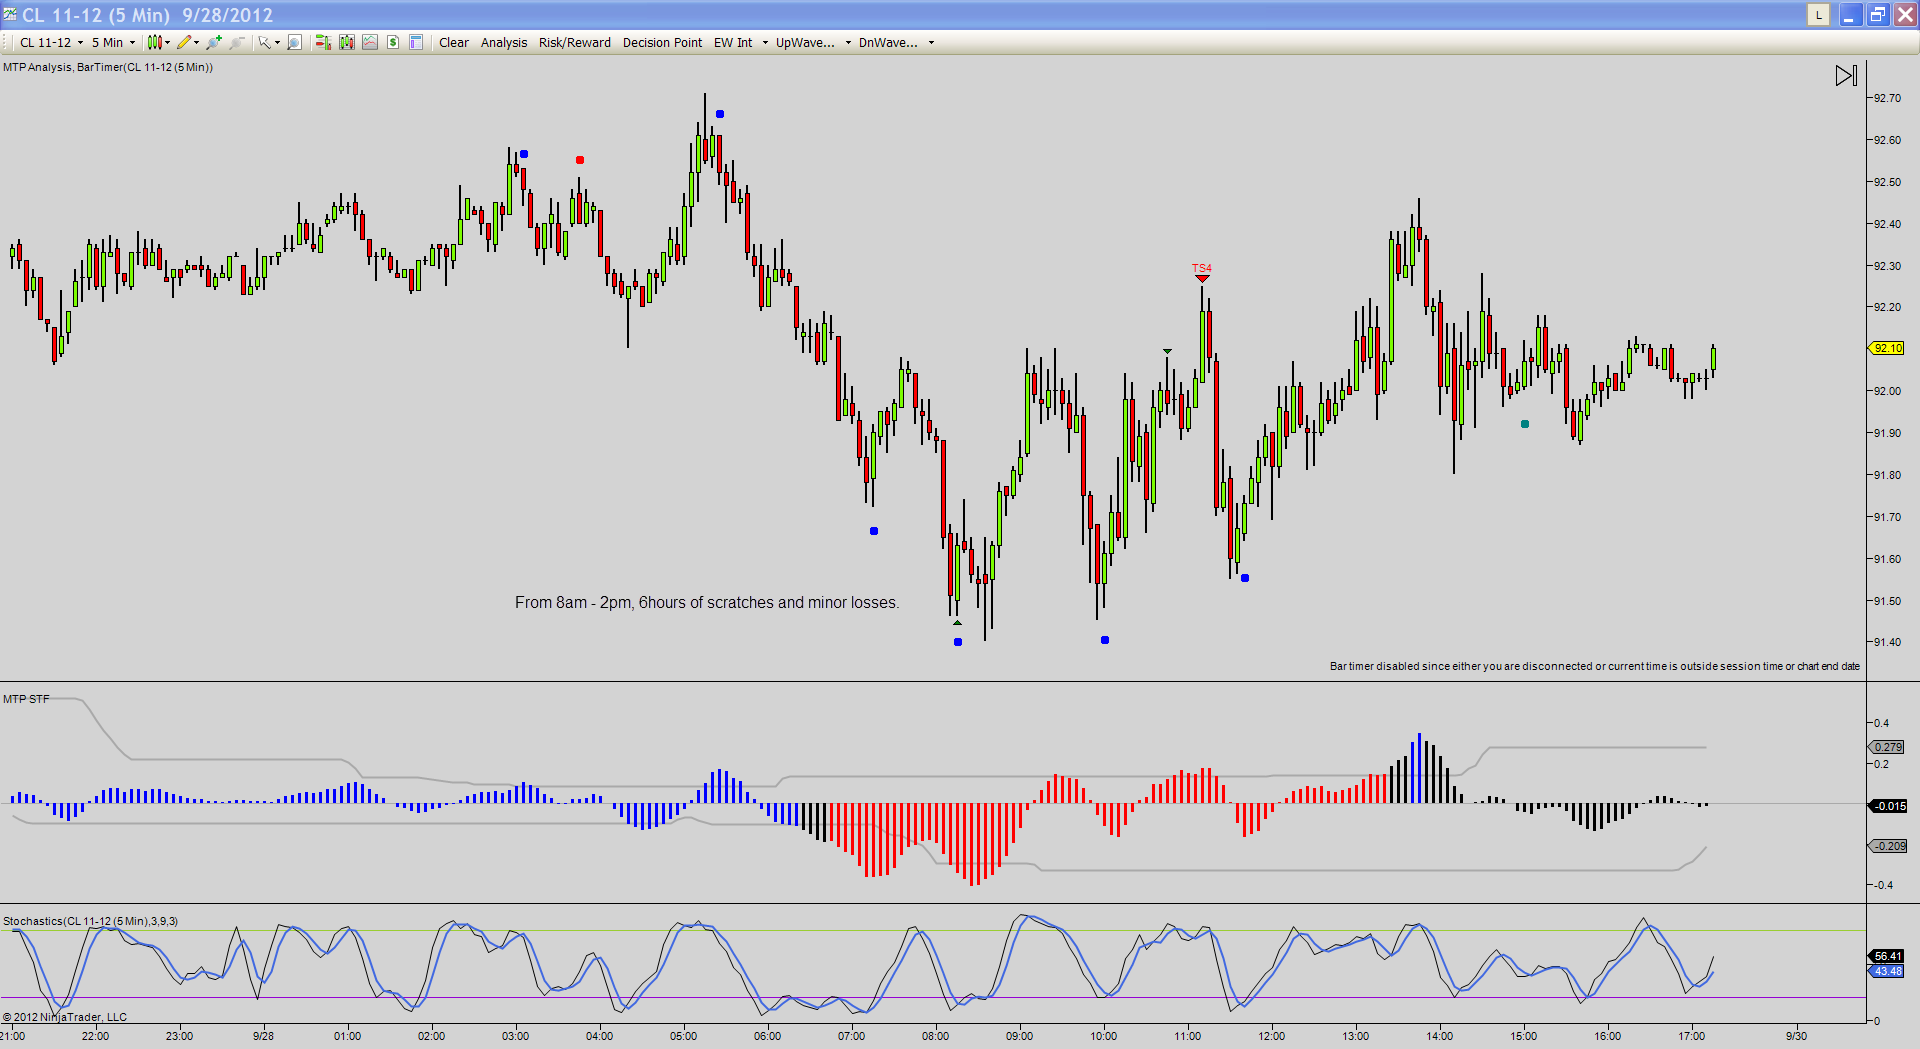The image size is (1920, 1049).
Task: Click the zoom in magnifier icon
Action: tap(213, 42)
